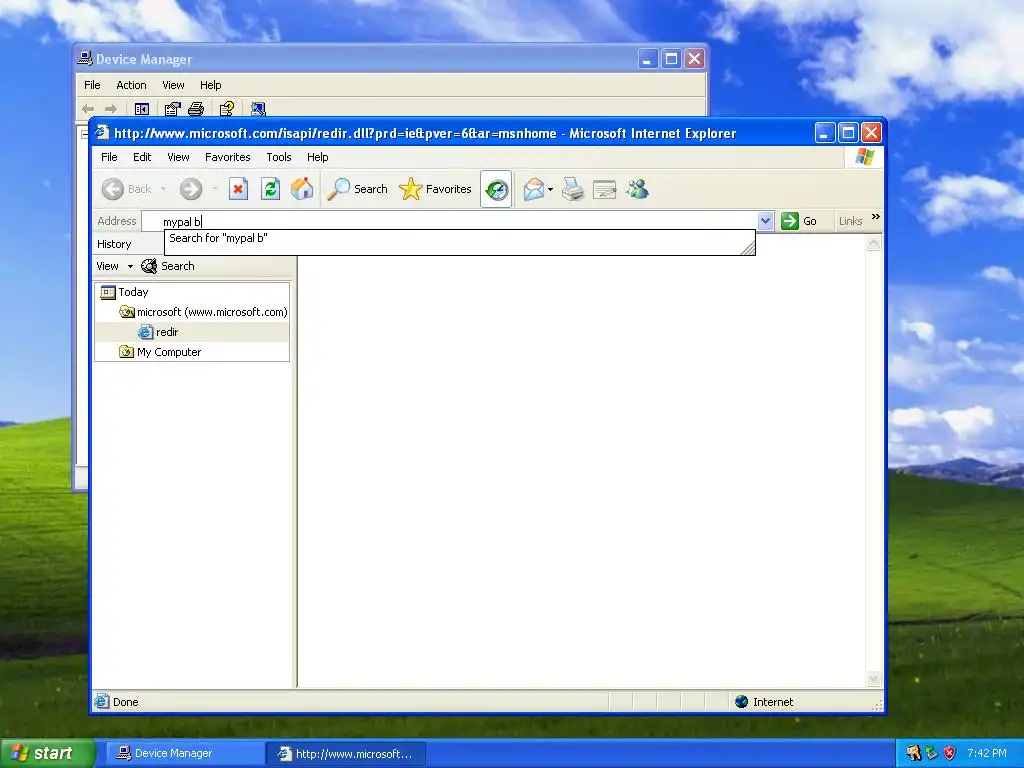Viewport: 1024px width, 768px height.
Task: Click Device Manager's Scan for hardware changes icon
Action: coord(259,109)
